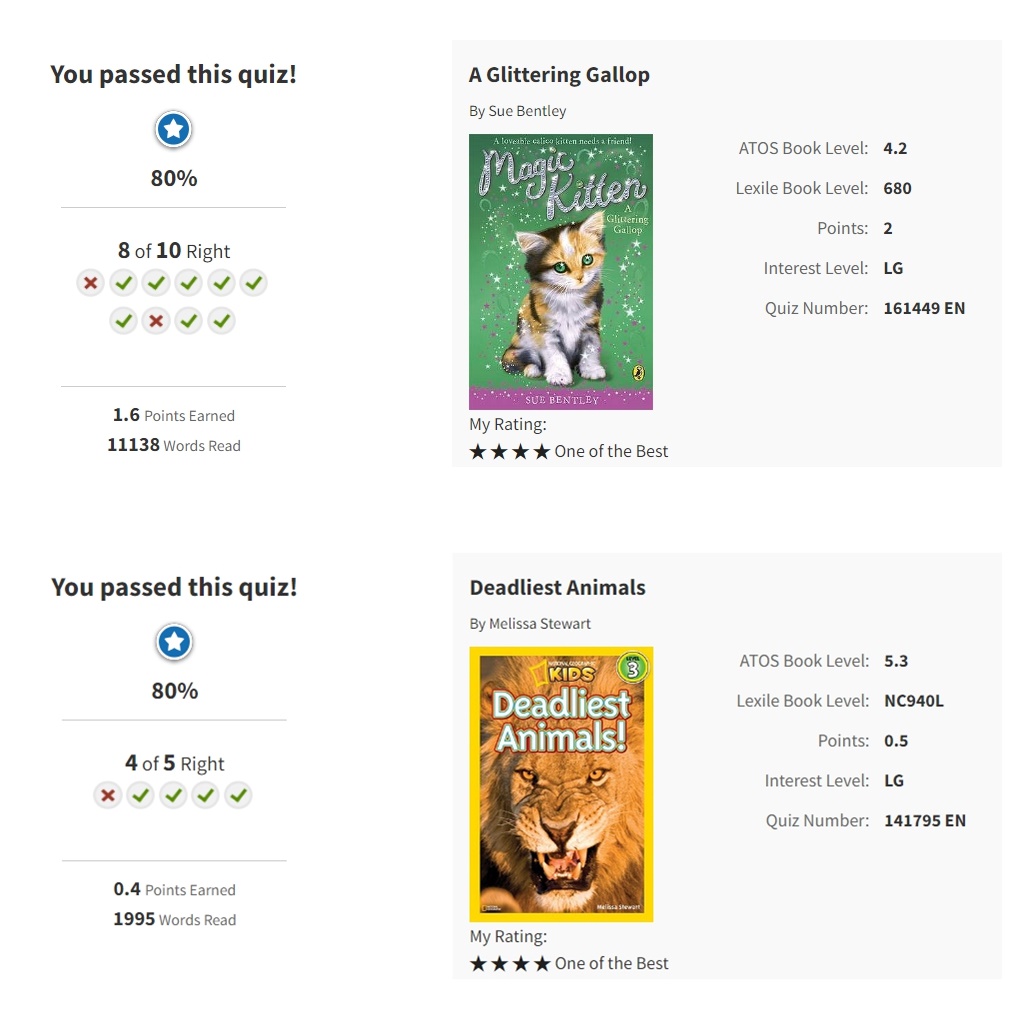
Task: Click author name Melissa Stewart
Action: [x=539, y=624]
